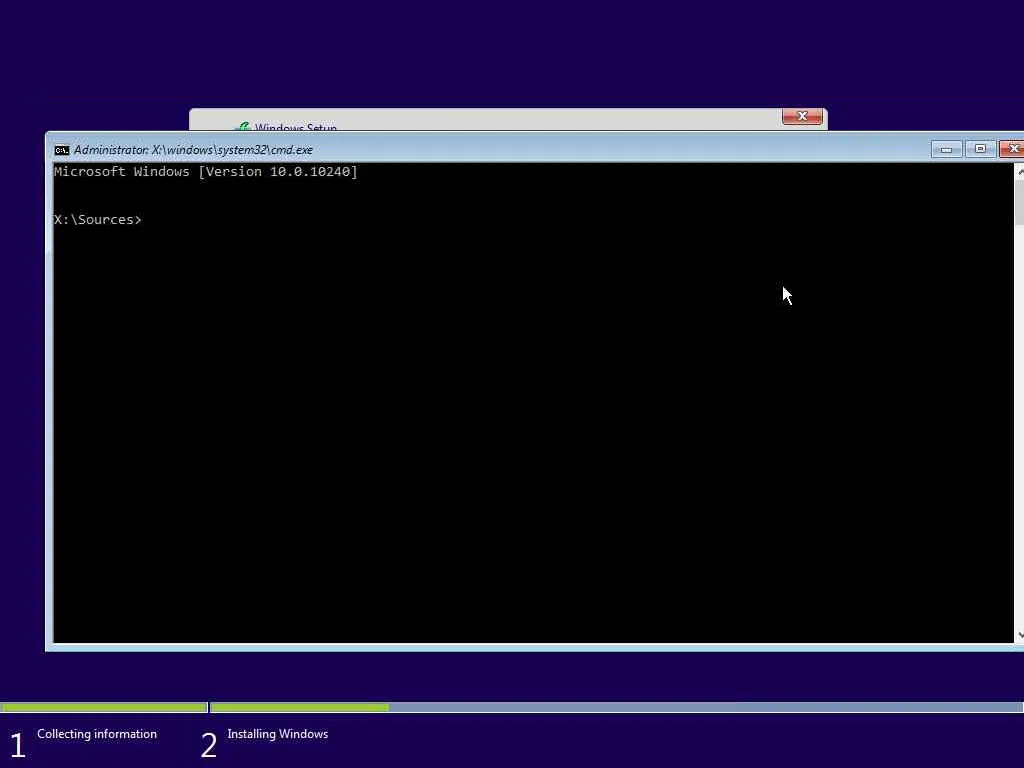Click the X:\Sources> prompt line
The height and width of the screenshot is (768, 1024).
(x=97, y=220)
